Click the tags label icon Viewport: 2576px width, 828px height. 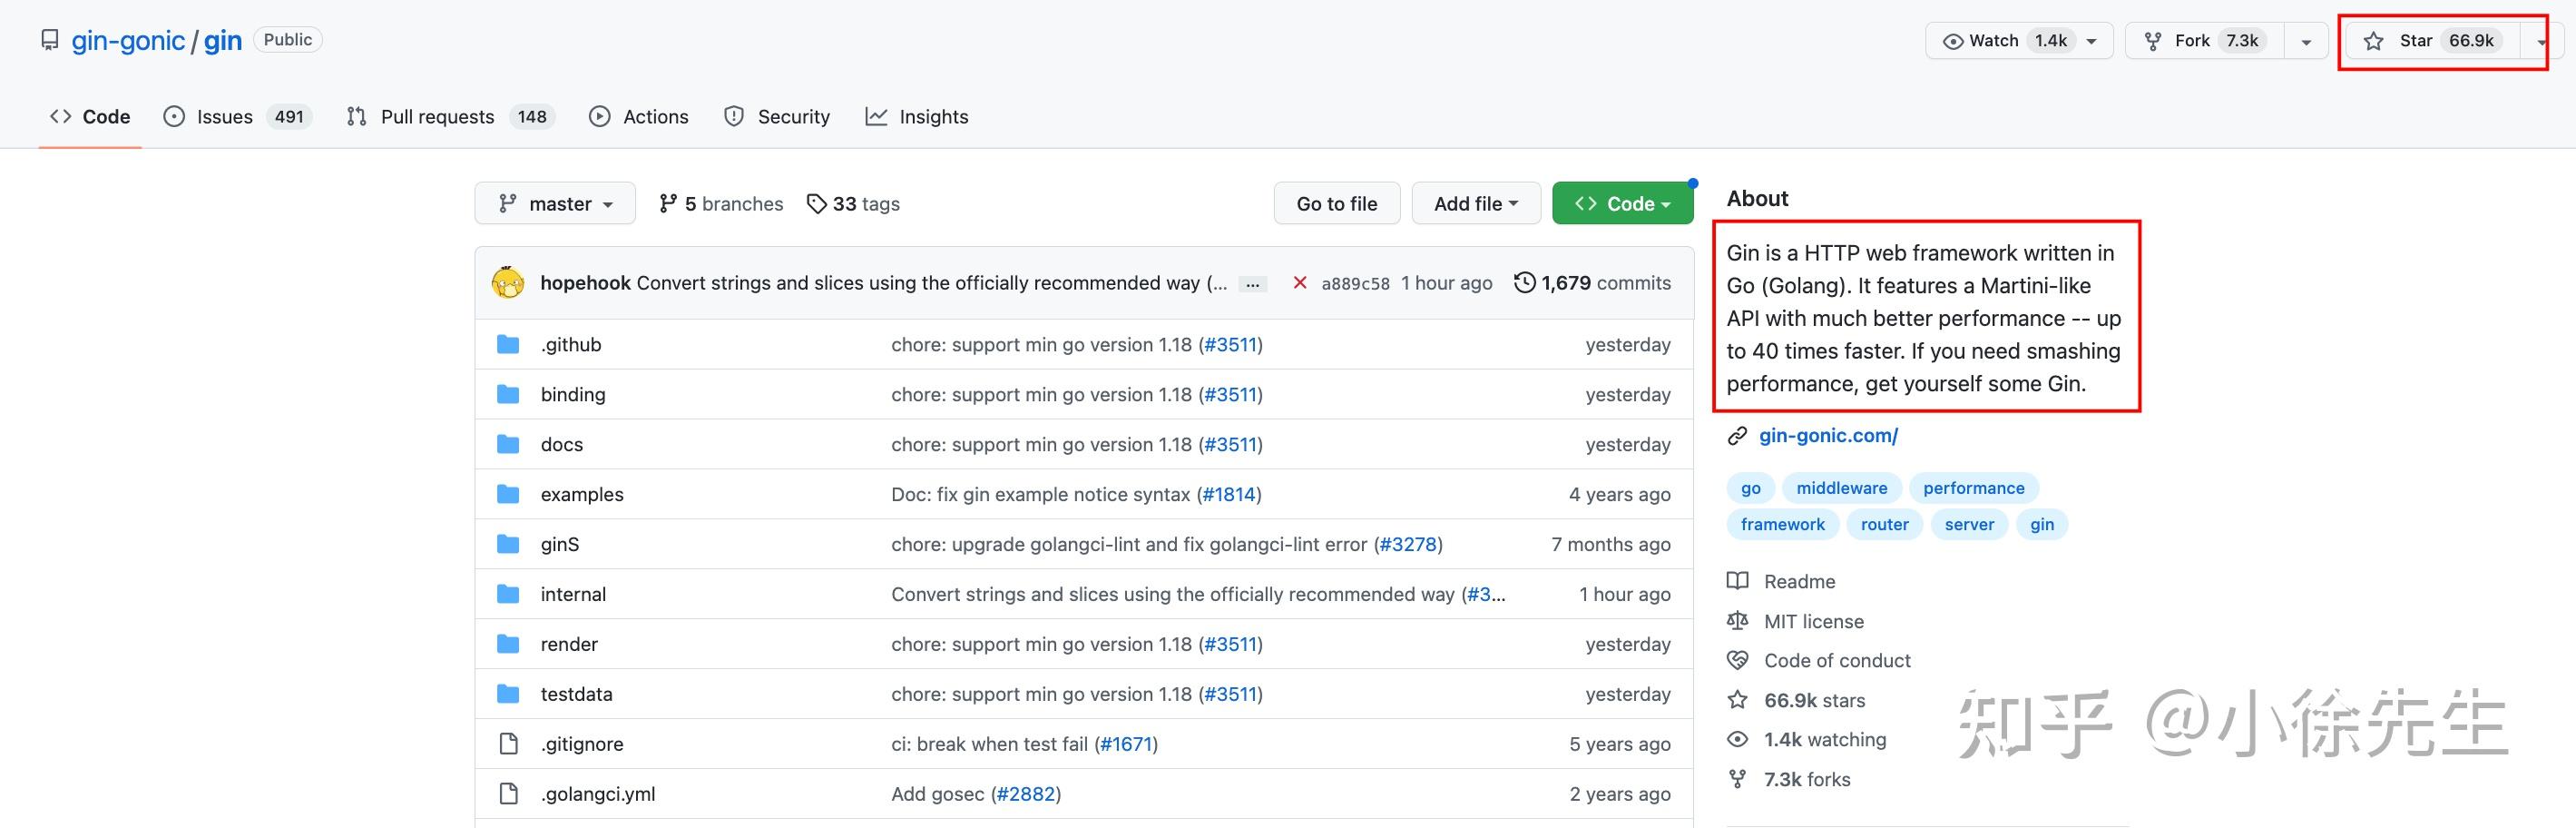click(x=817, y=204)
